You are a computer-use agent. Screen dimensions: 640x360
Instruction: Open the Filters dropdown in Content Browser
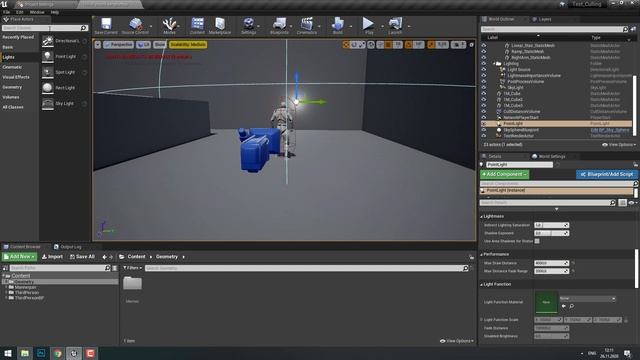click(132, 268)
